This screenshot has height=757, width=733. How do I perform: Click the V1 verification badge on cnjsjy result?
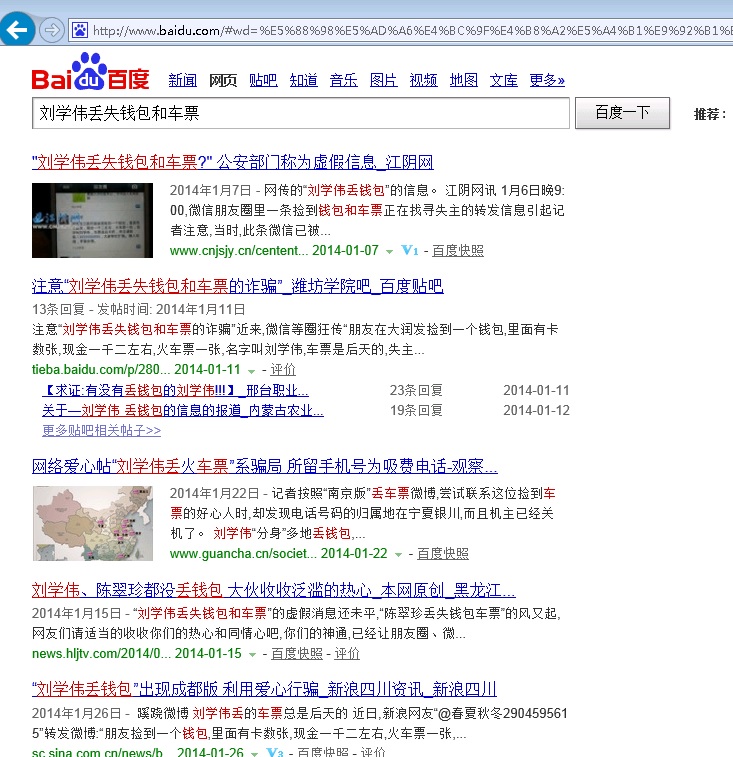point(409,250)
